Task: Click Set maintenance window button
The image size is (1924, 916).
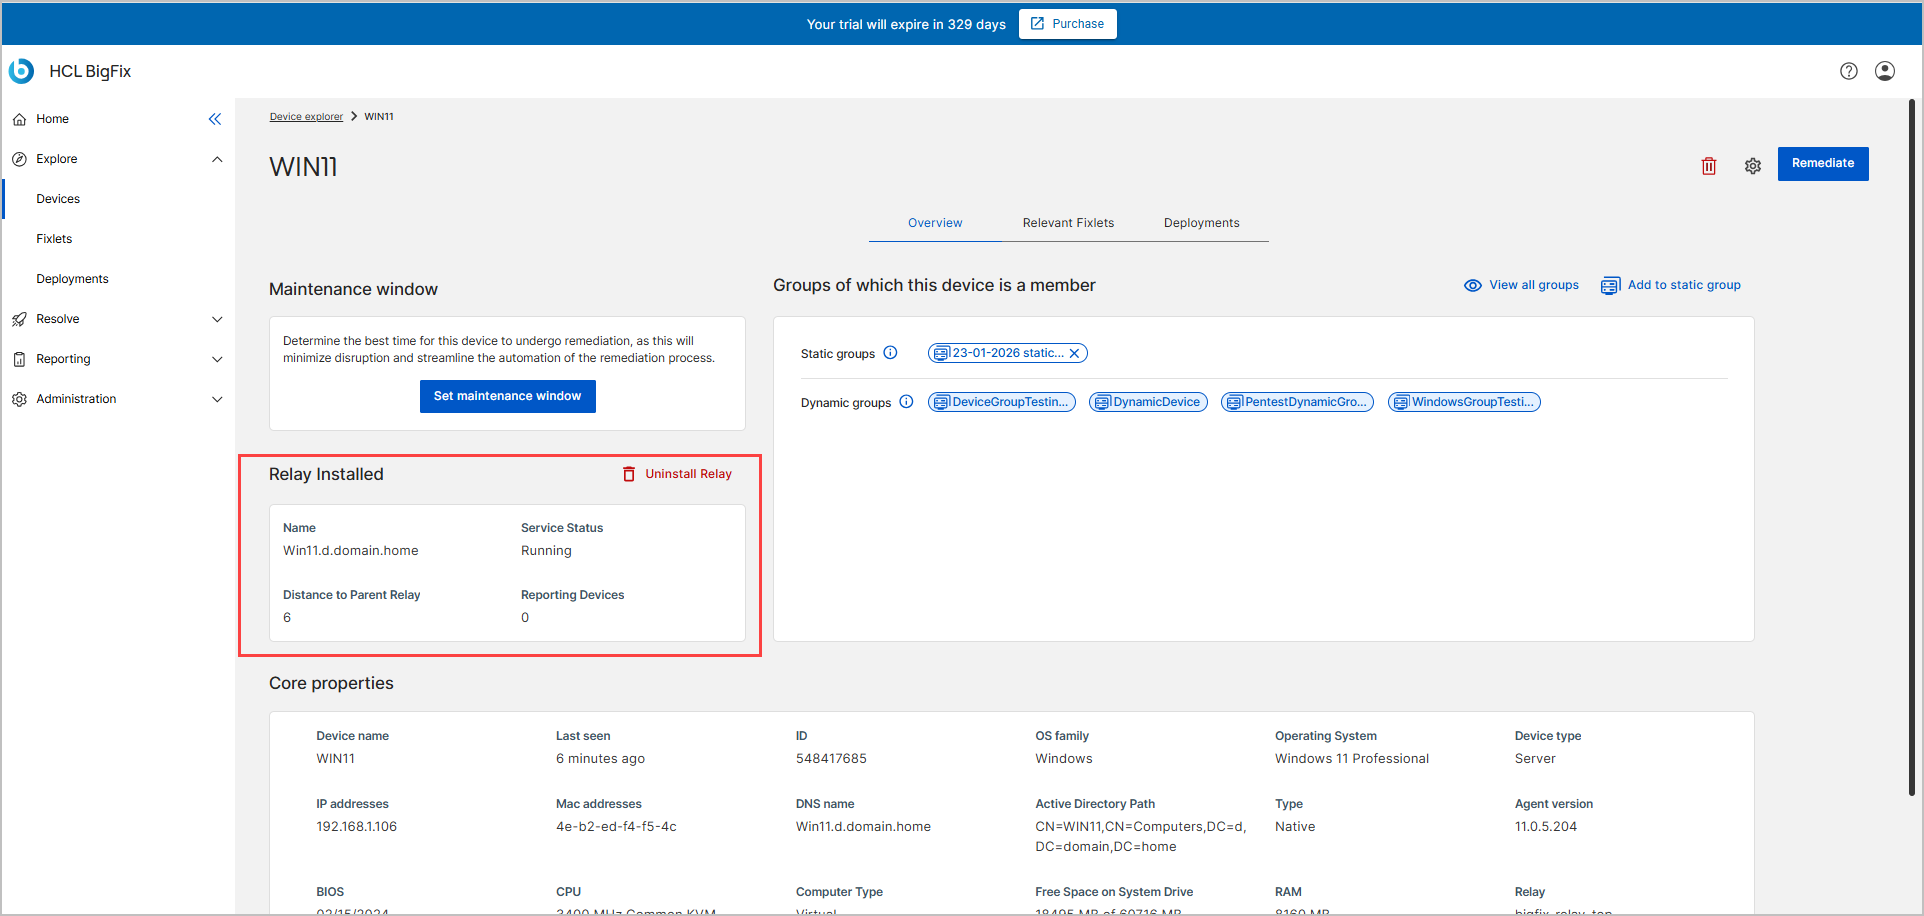Action: (x=507, y=396)
